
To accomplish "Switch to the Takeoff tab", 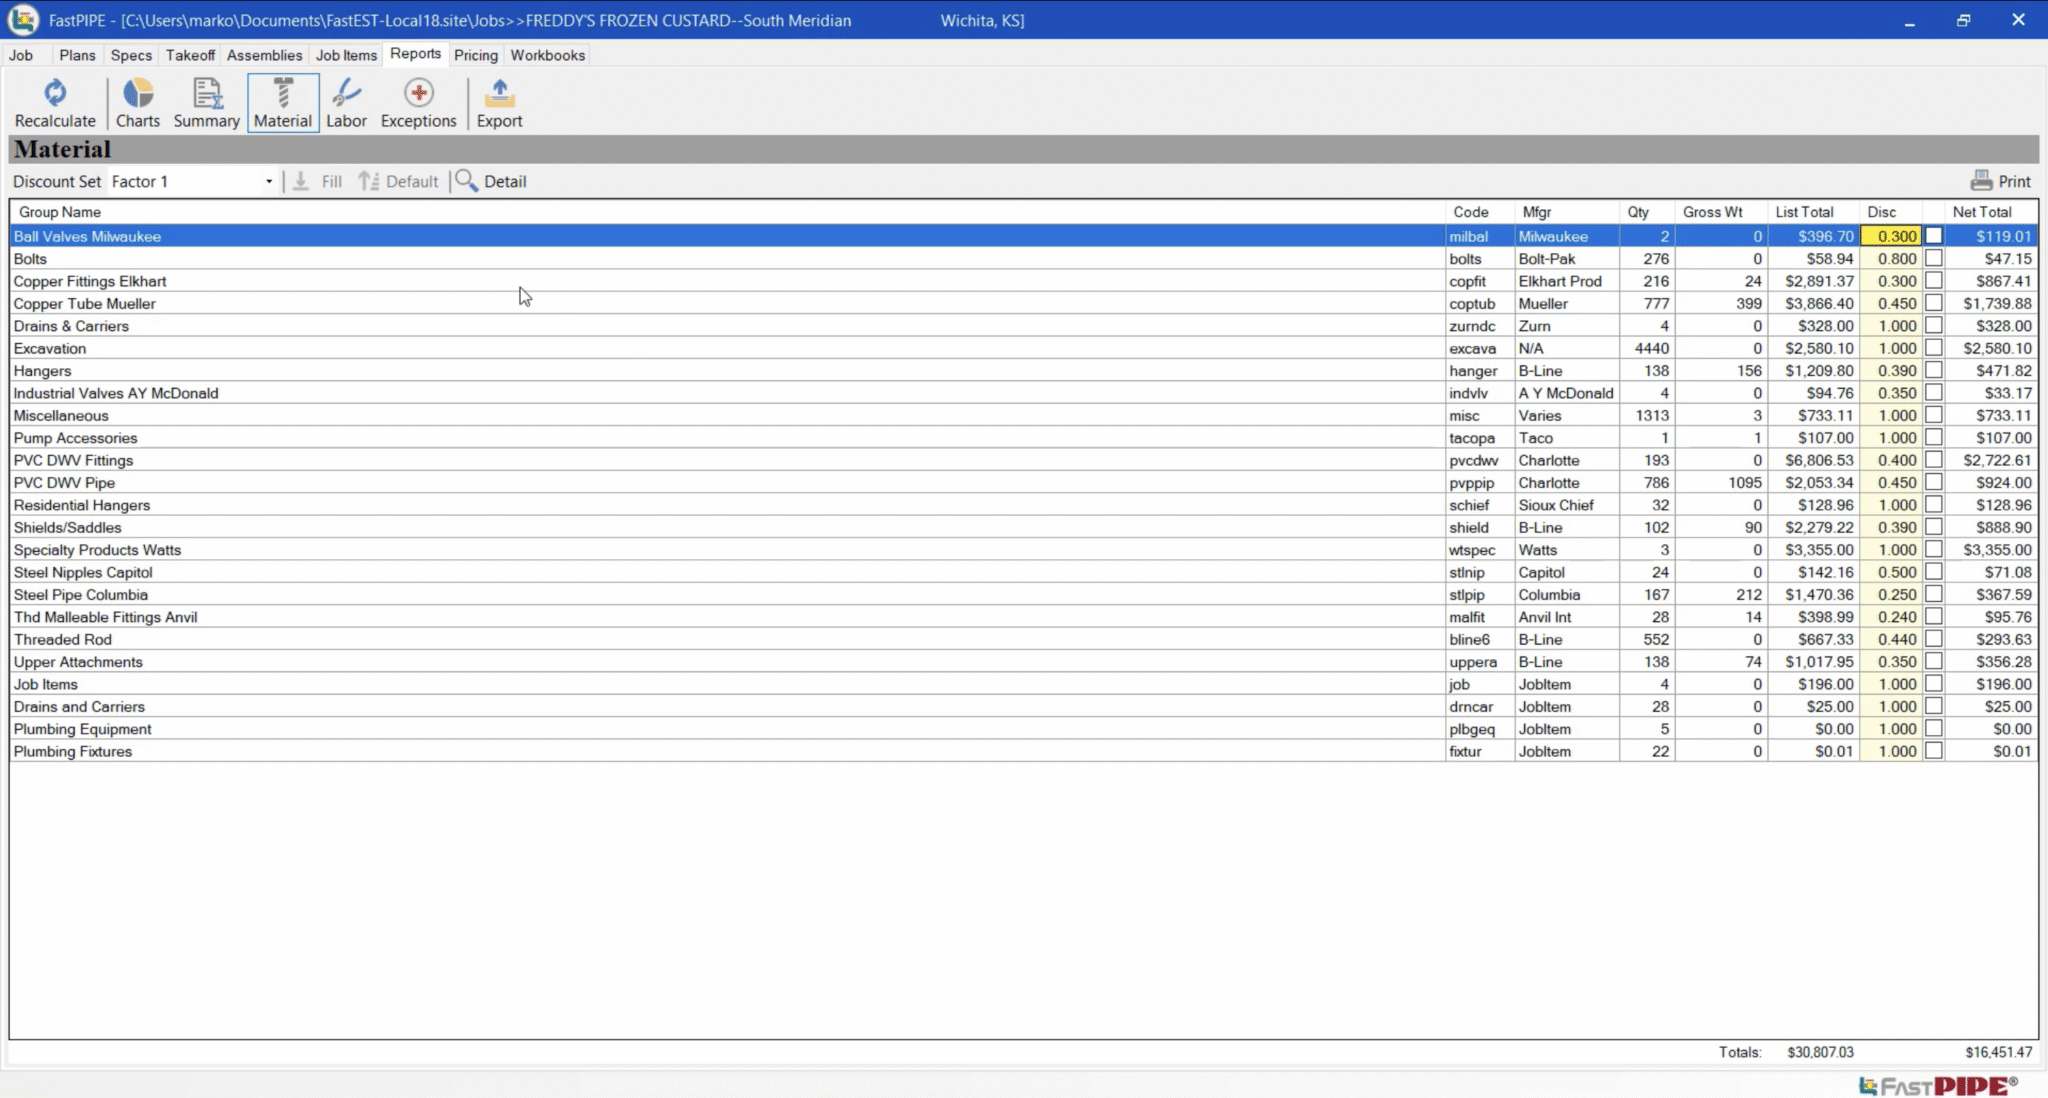I will coord(190,55).
